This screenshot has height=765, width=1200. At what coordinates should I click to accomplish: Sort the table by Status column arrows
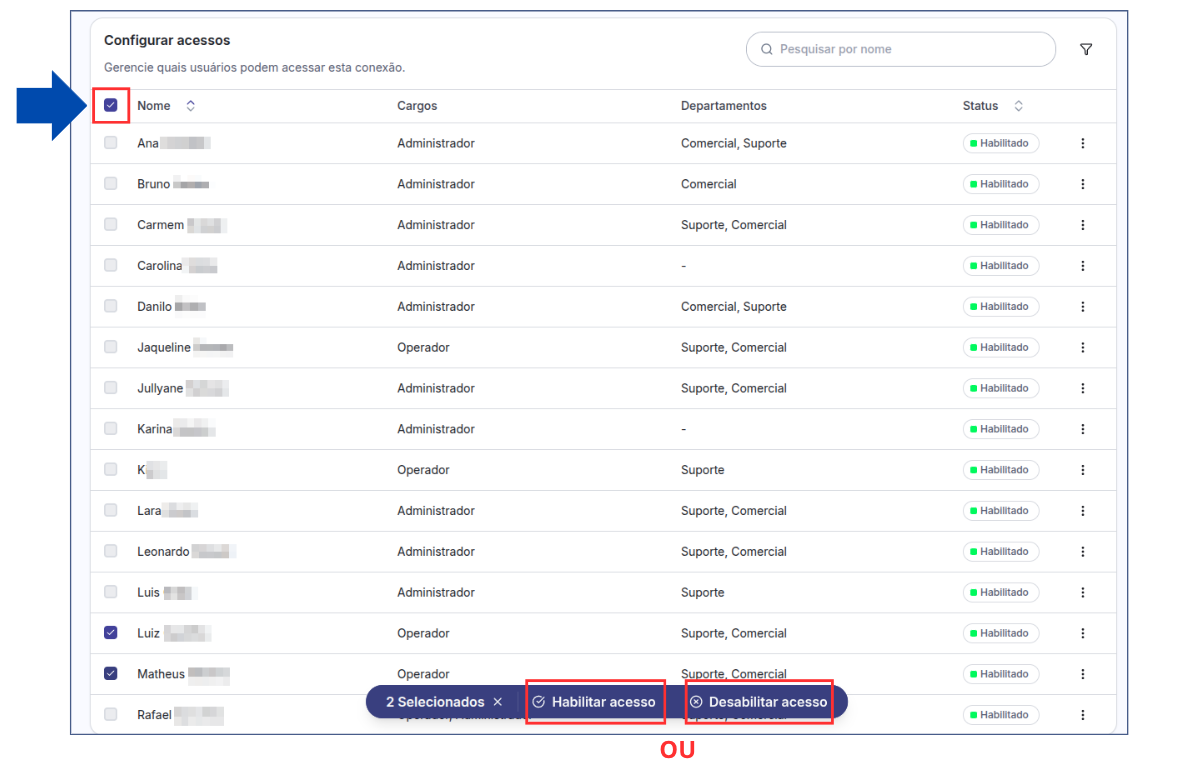[x=1018, y=106]
